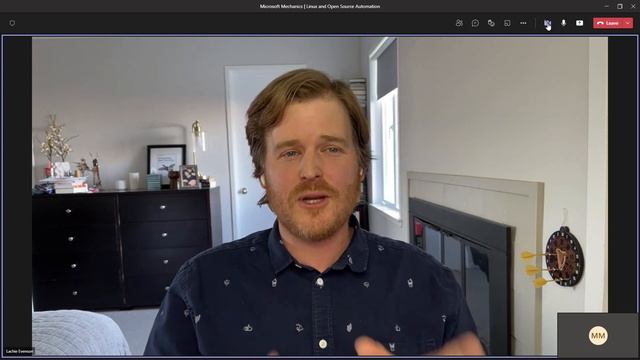Restore down the Teams meeting window
The height and width of the screenshot is (360, 640).
[x=620, y=6]
